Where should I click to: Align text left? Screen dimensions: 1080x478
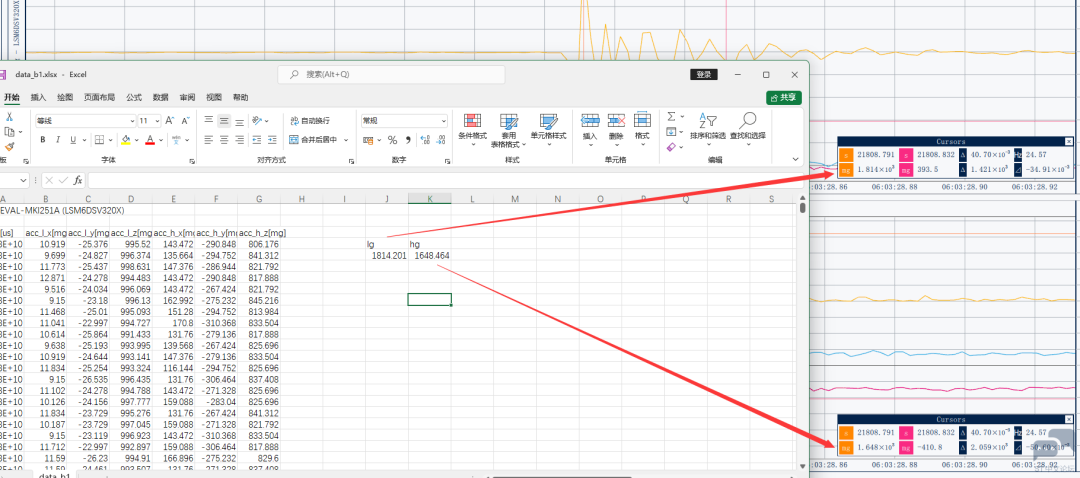(x=209, y=140)
